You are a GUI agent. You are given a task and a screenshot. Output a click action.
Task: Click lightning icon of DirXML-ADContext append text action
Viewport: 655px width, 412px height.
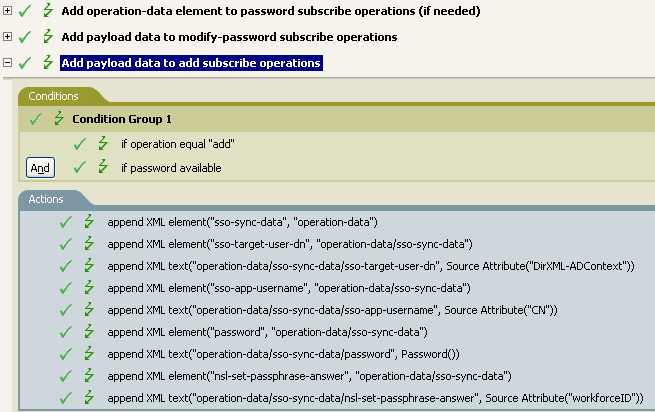click(x=89, y=266)
